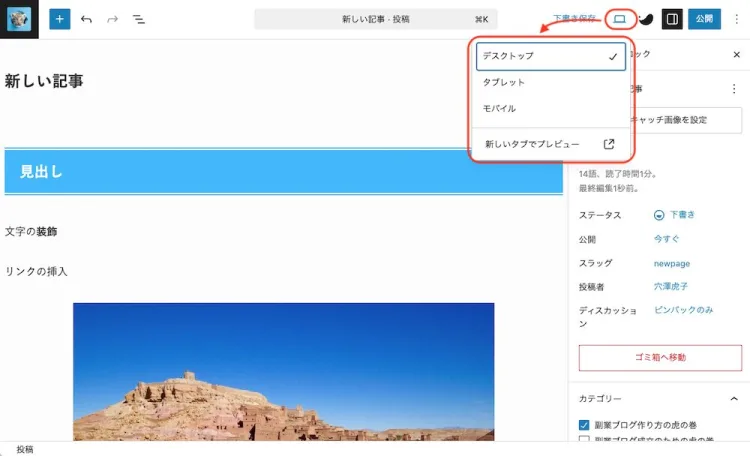The image size is (750, 456).
Task: Change author 穴澤虎子
Action: (x=671, y=286)
